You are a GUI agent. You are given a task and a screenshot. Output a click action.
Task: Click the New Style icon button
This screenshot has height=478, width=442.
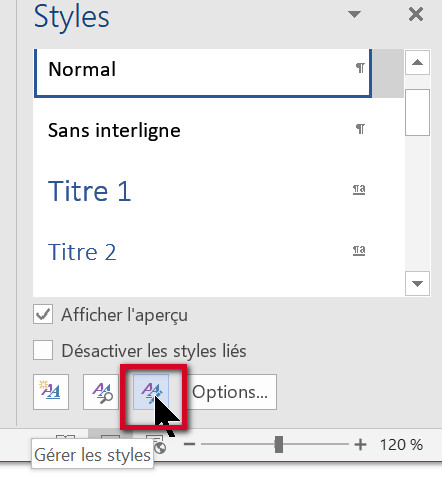[x=51, y=392]
